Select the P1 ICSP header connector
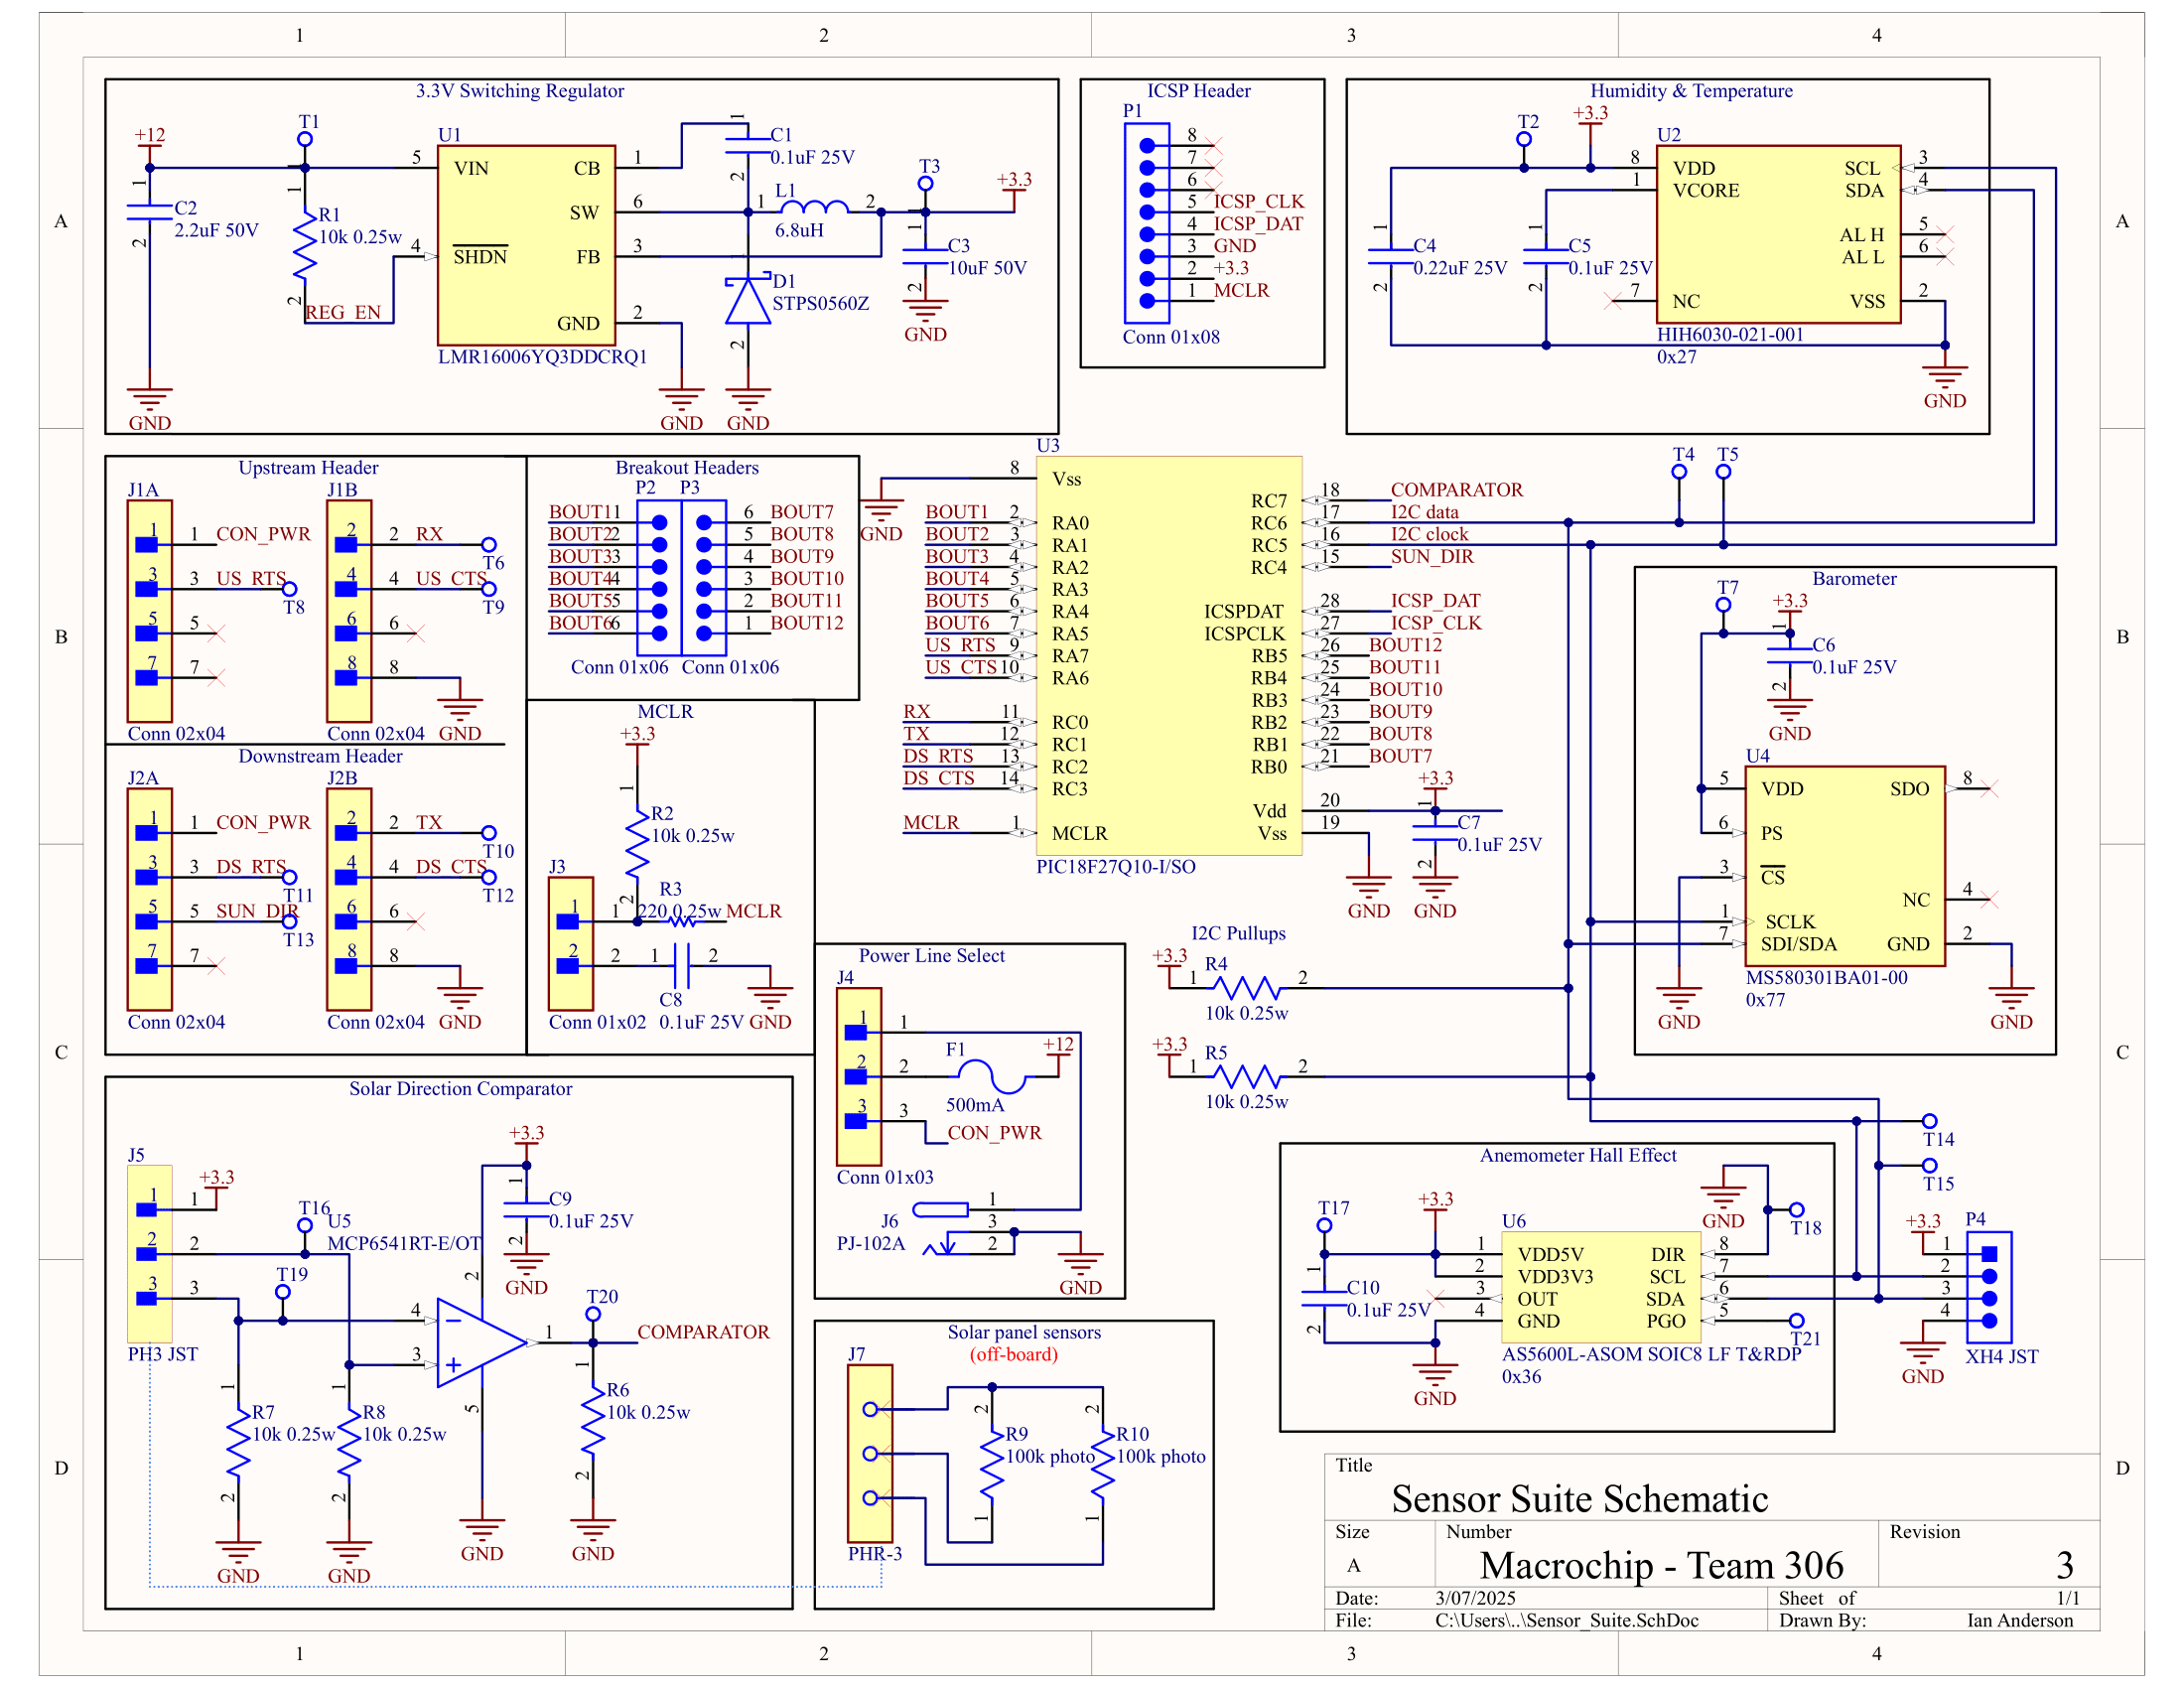The height and width of the screenshot is (1688, 2184). point(1147,222)
